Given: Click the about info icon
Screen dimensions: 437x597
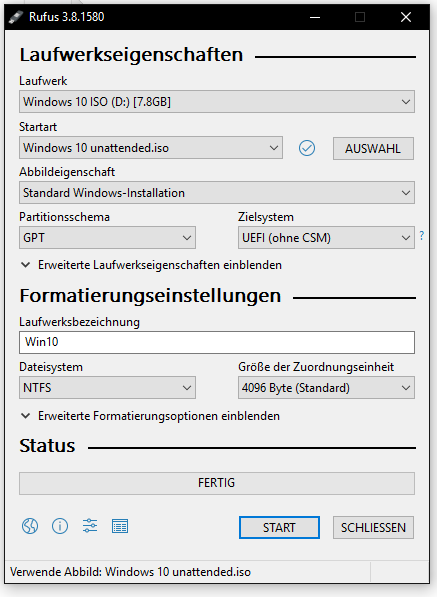Looking at the screenshot, I should click(60, 527).
